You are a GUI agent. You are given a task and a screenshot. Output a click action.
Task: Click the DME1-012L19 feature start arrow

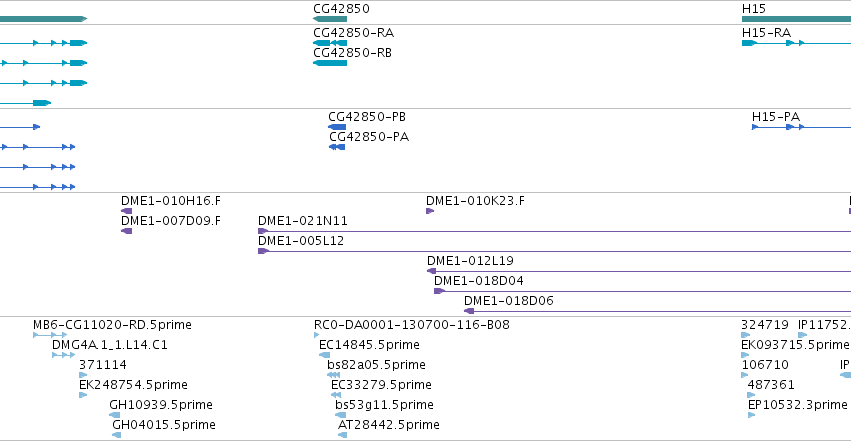431,271
